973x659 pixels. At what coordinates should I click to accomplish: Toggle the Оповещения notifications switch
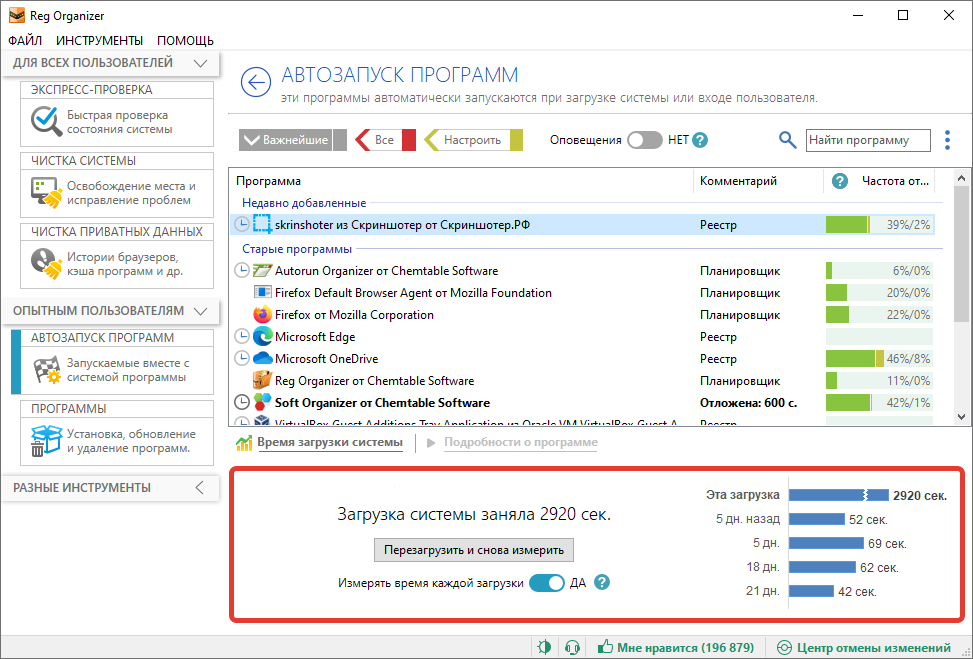[x=644, y=141]
